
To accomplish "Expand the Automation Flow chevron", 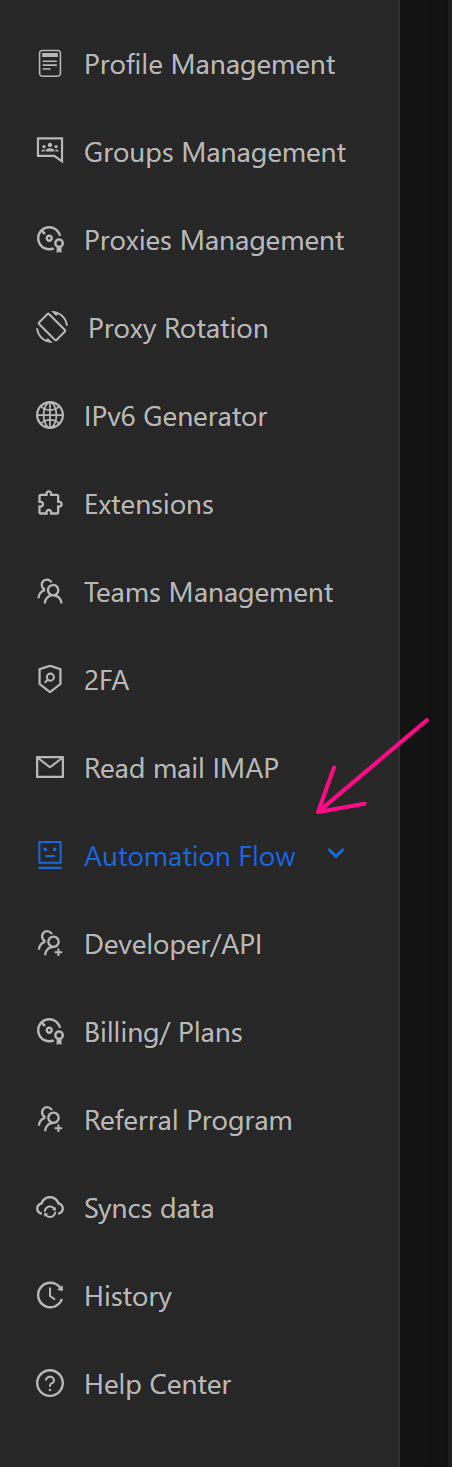I will tap(336, 854).
